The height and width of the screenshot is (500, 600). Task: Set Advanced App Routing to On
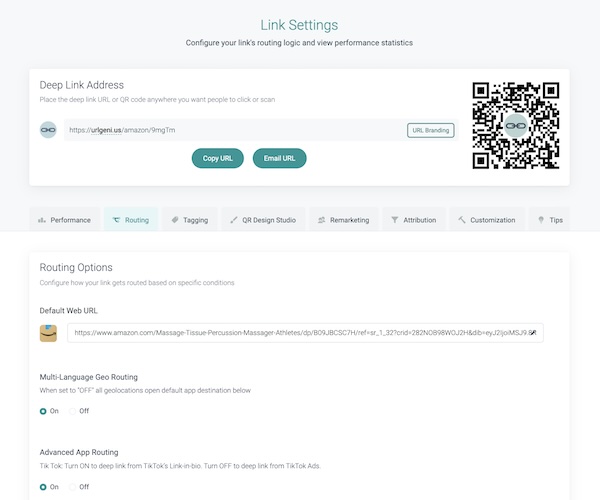[x=43, y=487]
